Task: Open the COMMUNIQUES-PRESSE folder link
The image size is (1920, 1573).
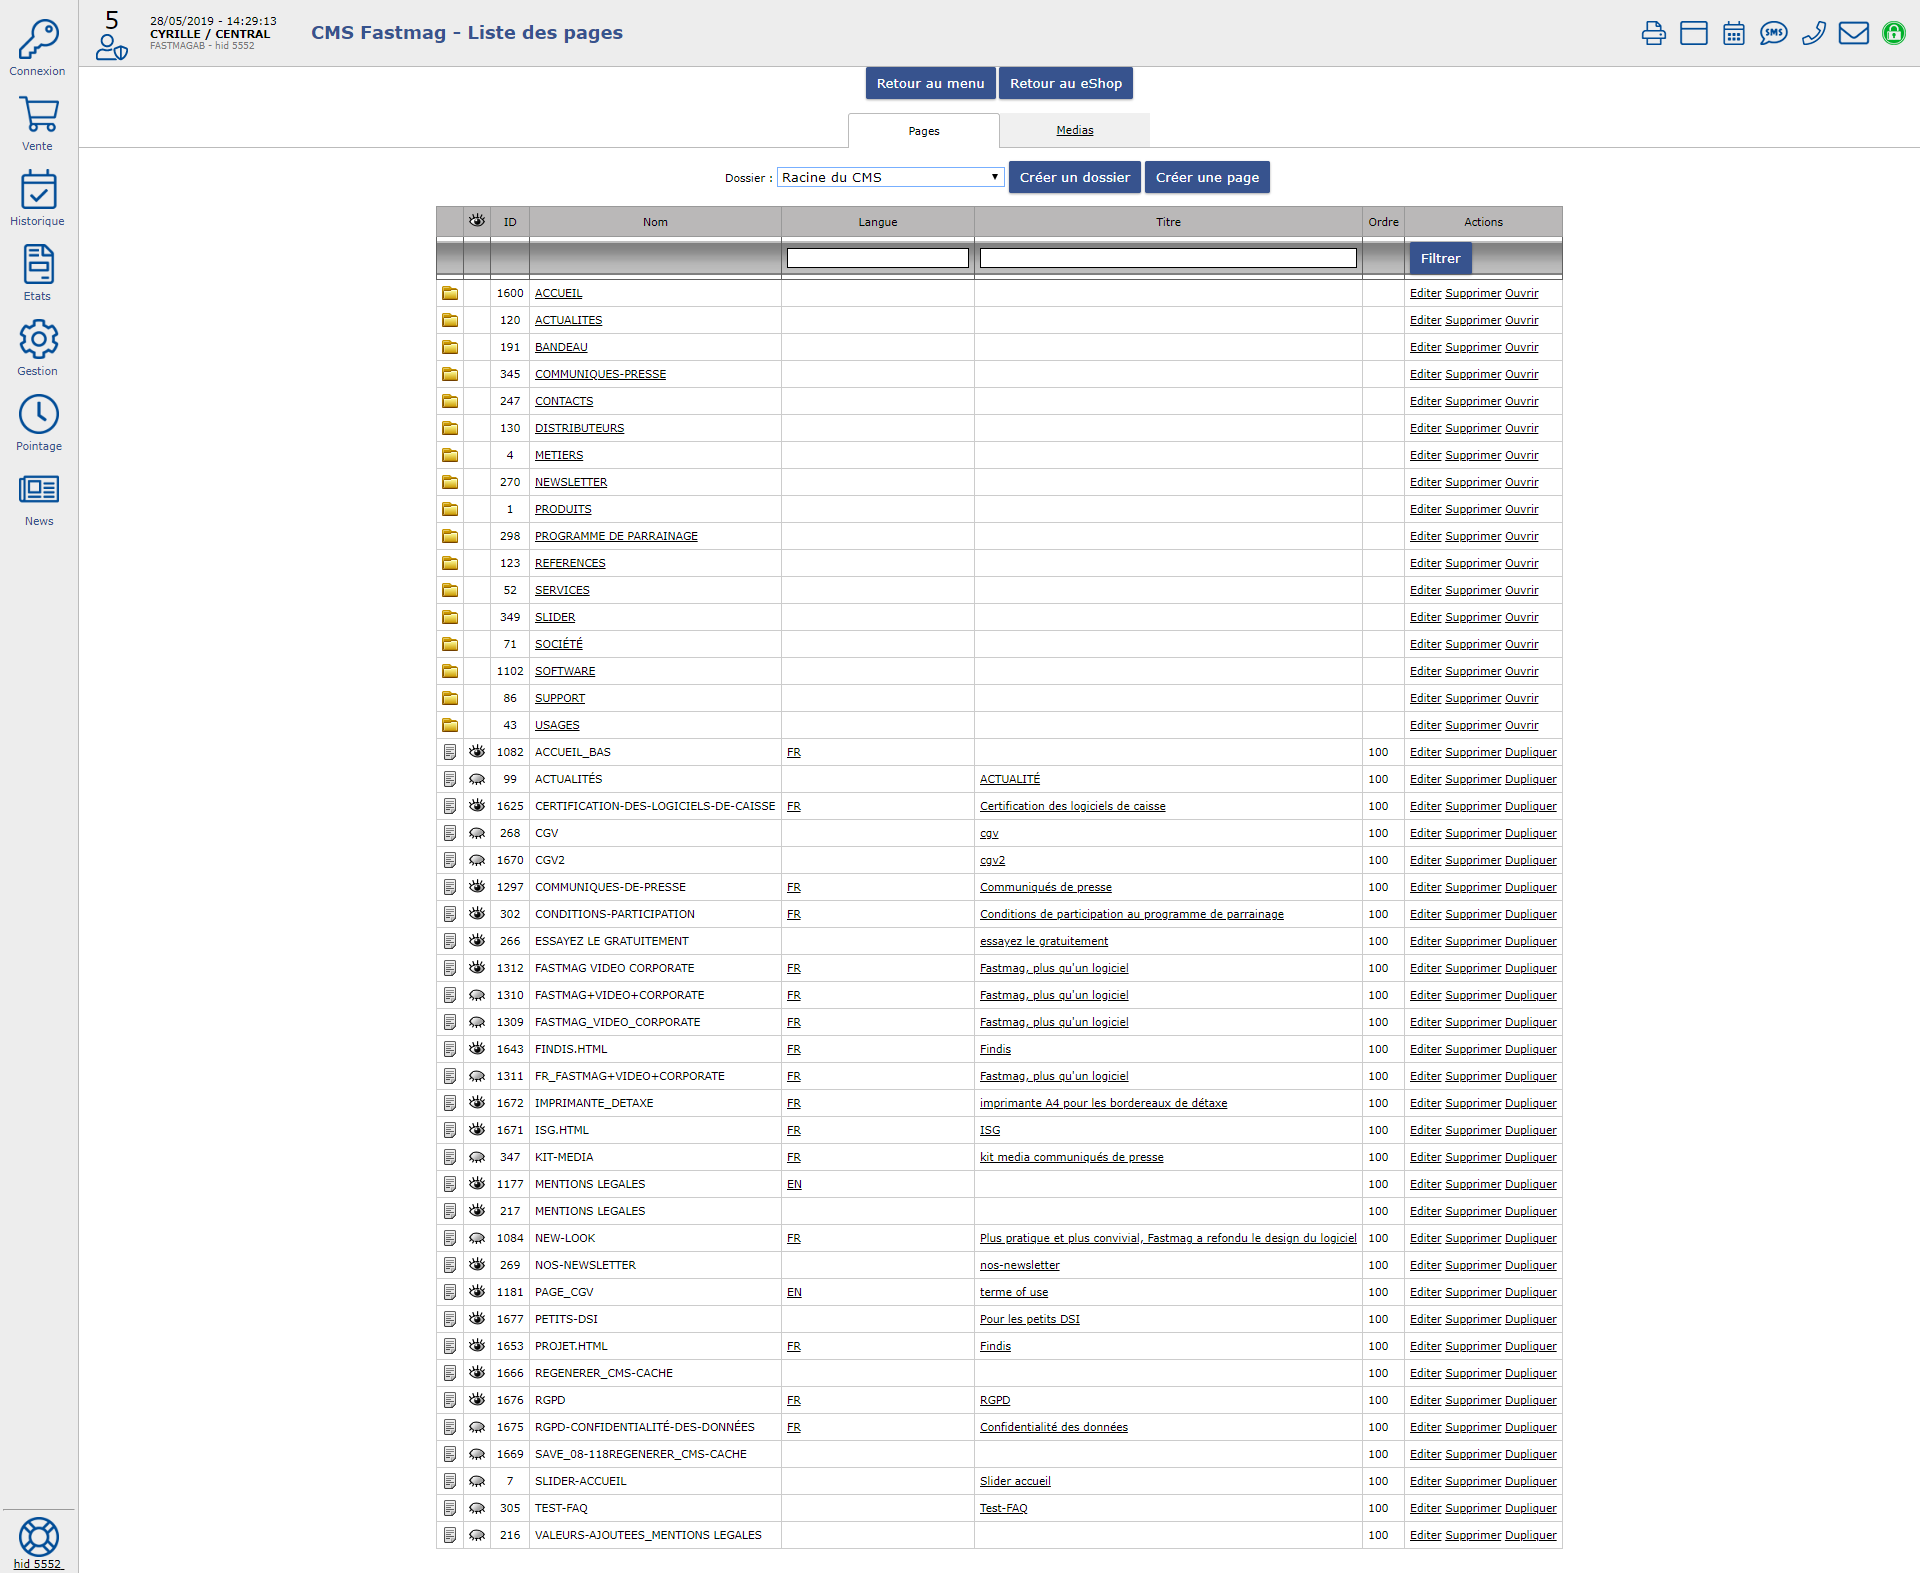Action: coord(600,374)
